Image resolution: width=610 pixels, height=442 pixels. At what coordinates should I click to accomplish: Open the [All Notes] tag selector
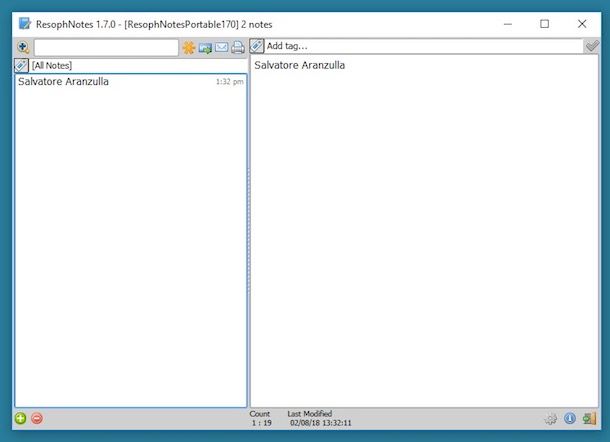138,65
